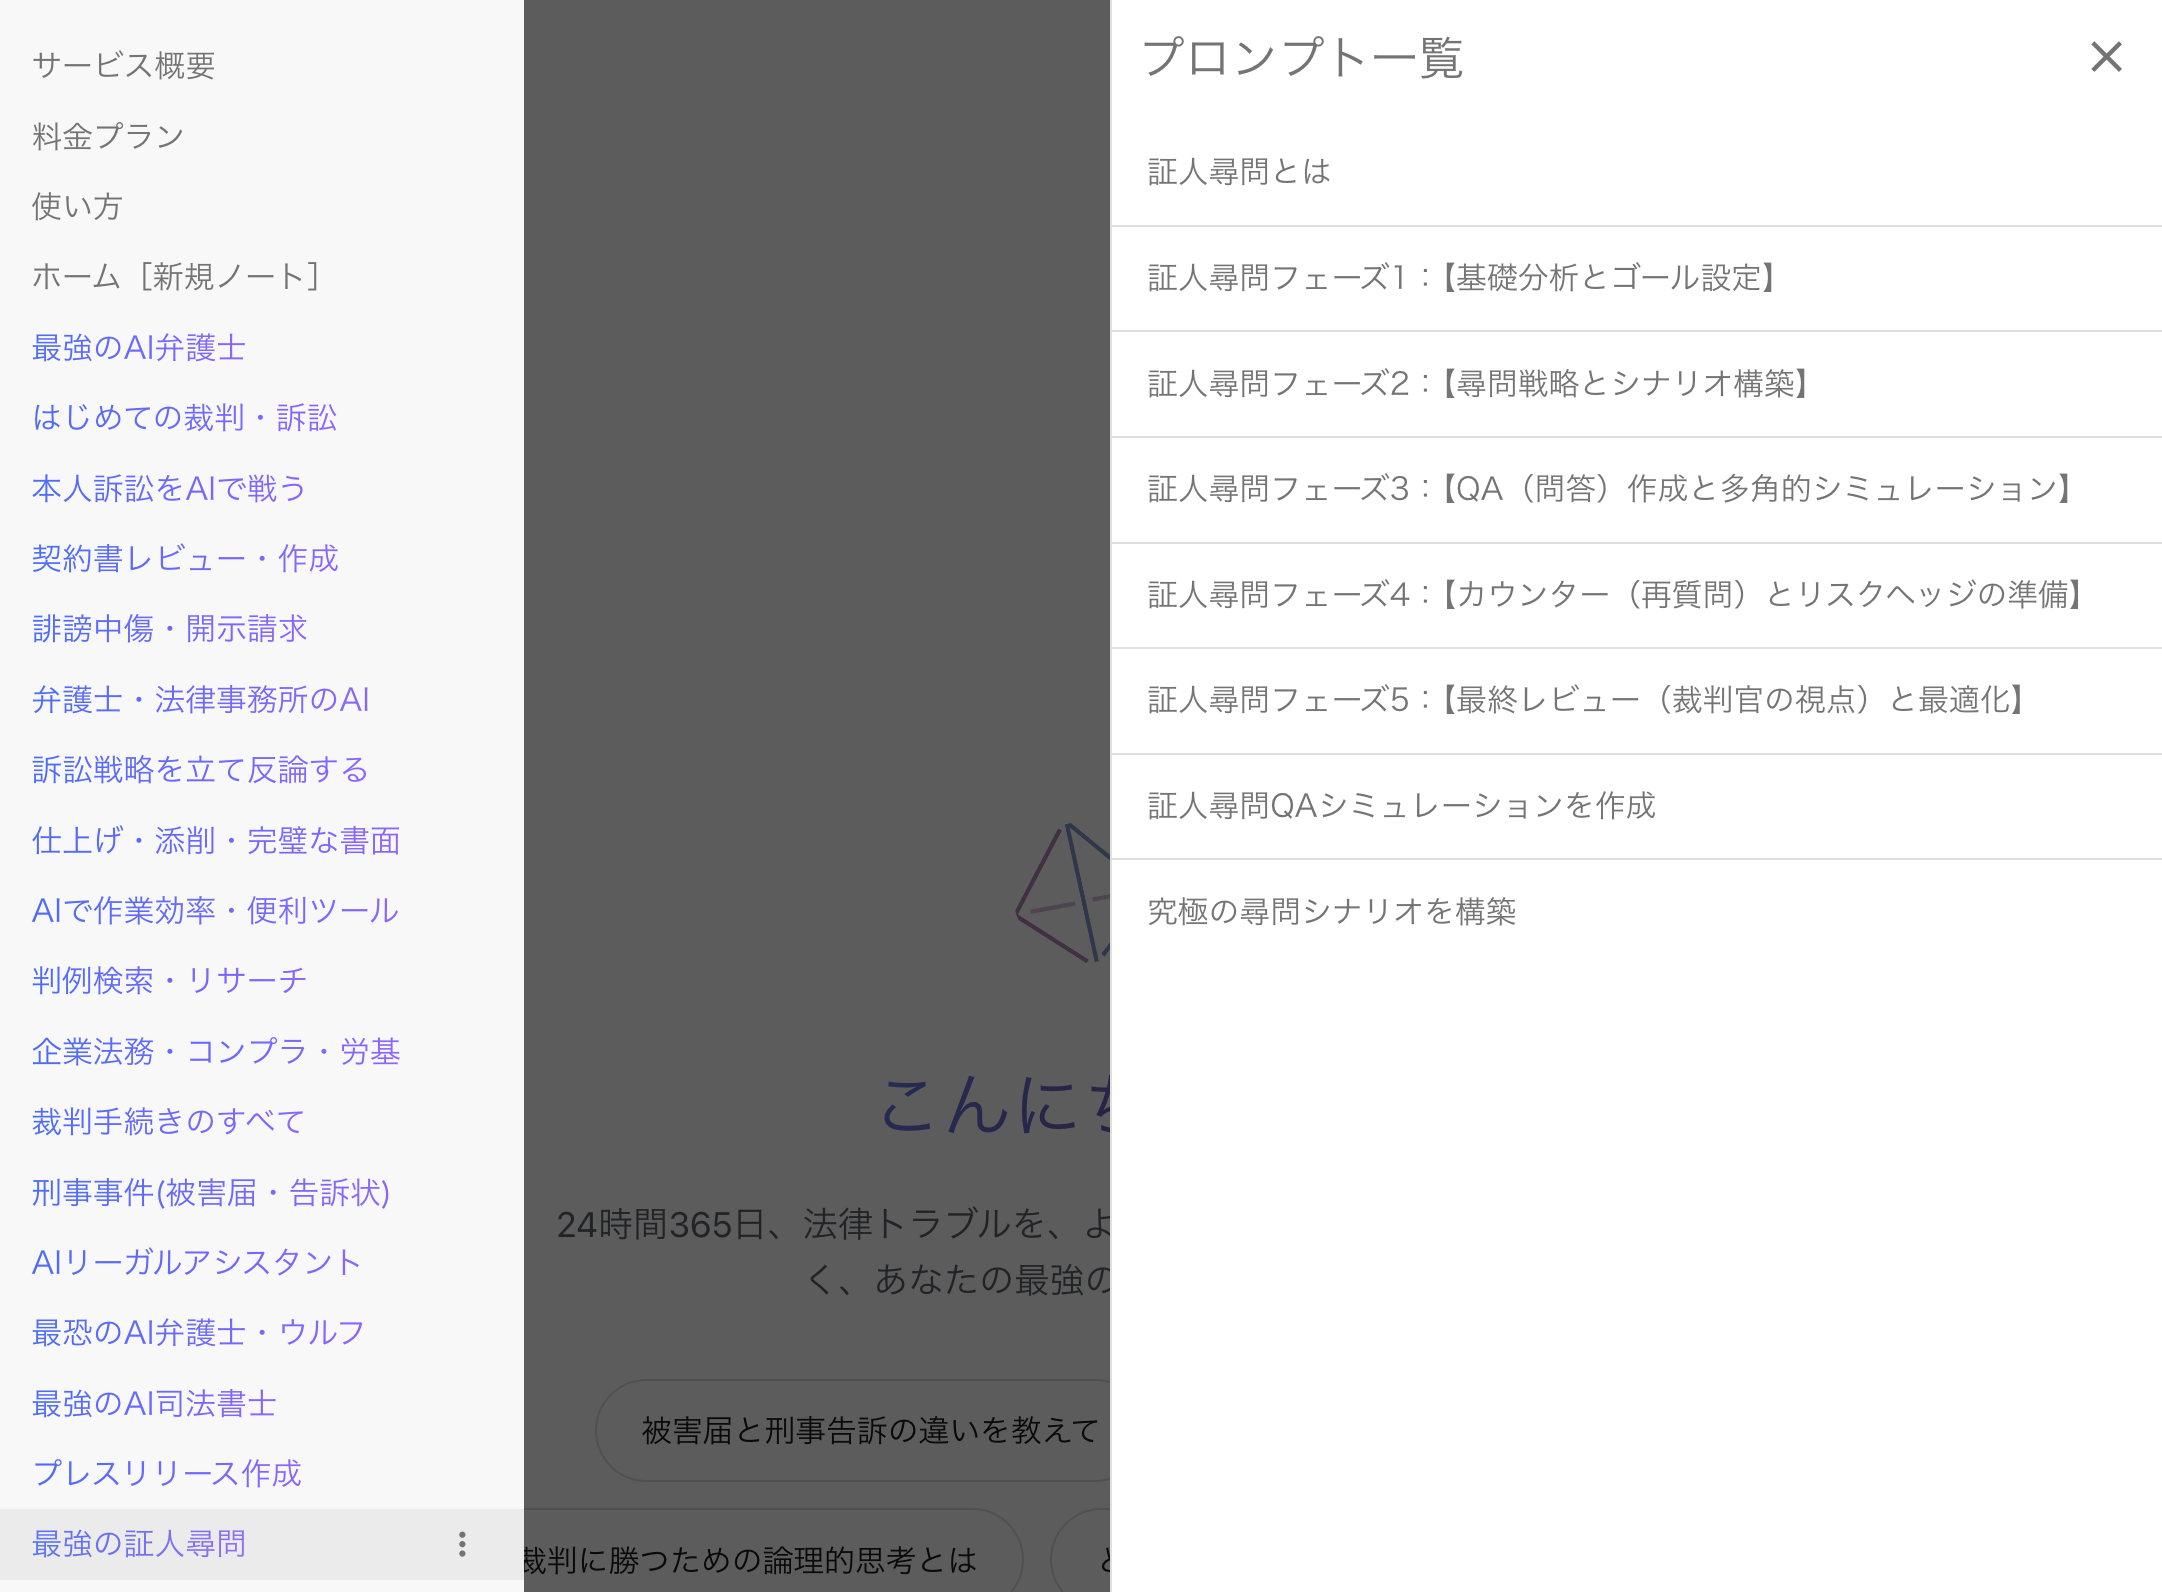Image resolution: width=2162 pixels, height=1592 pixels.
Task: Open 刑事事件(被害届・告訴状) sidebar link
Action: [x=210, y=1193]
